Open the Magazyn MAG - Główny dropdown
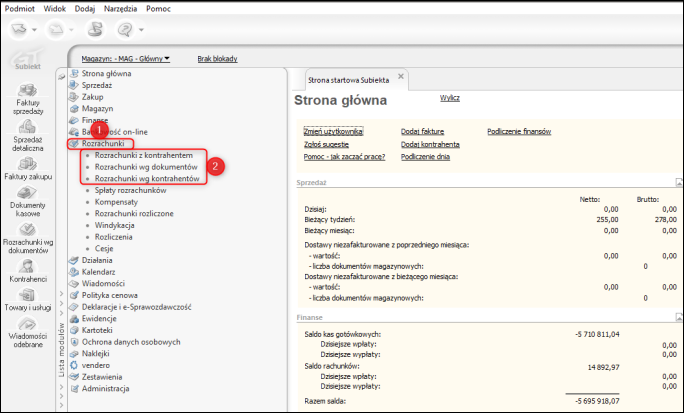684x413 pixels. click(126, 59)
